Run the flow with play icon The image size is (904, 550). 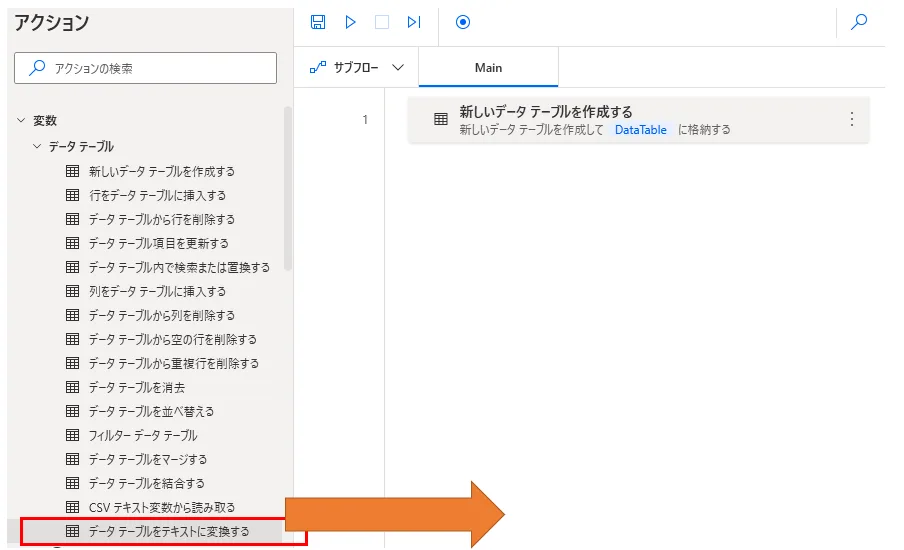tap(350, 22)
